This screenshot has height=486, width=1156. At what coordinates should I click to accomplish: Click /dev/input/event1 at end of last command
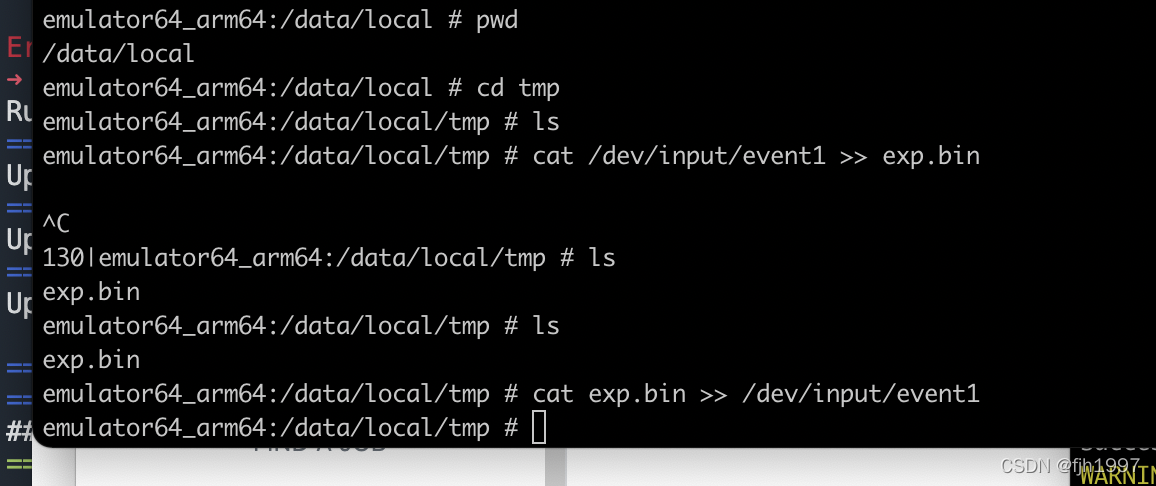860,394
